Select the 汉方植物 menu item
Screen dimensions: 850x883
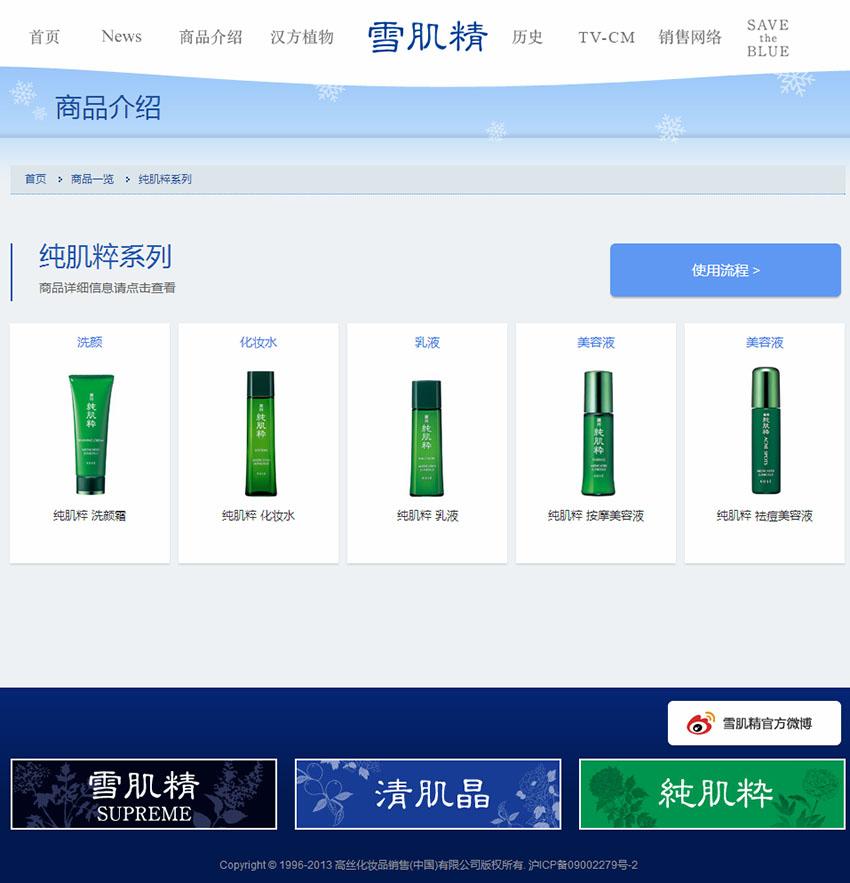[302, 37]
